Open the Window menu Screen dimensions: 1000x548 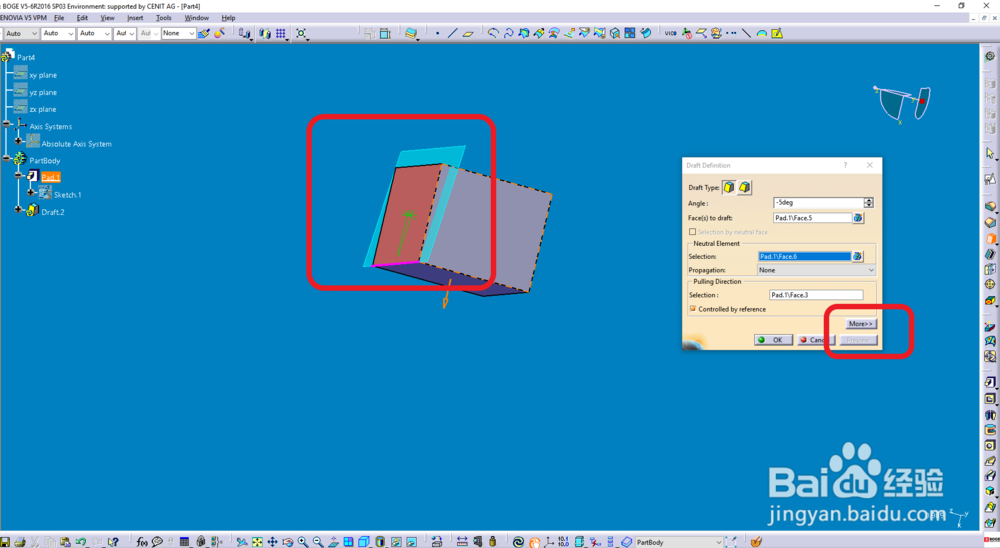(196, 18)
